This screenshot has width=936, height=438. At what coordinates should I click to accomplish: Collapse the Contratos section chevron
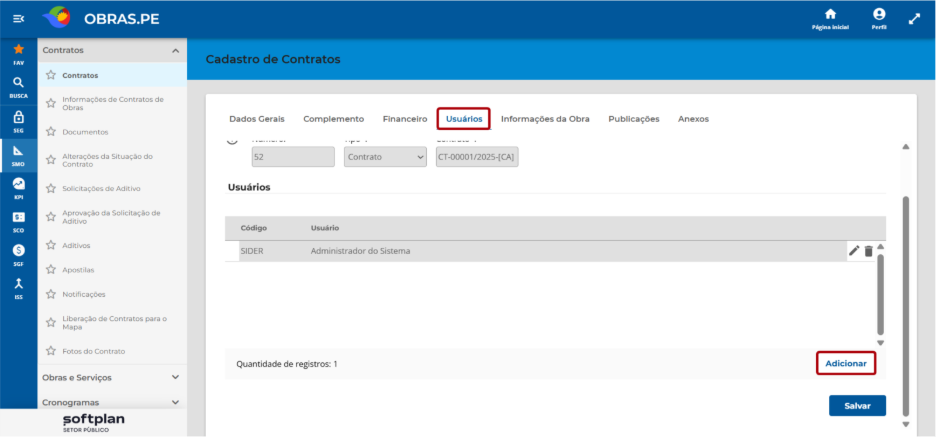176,51
